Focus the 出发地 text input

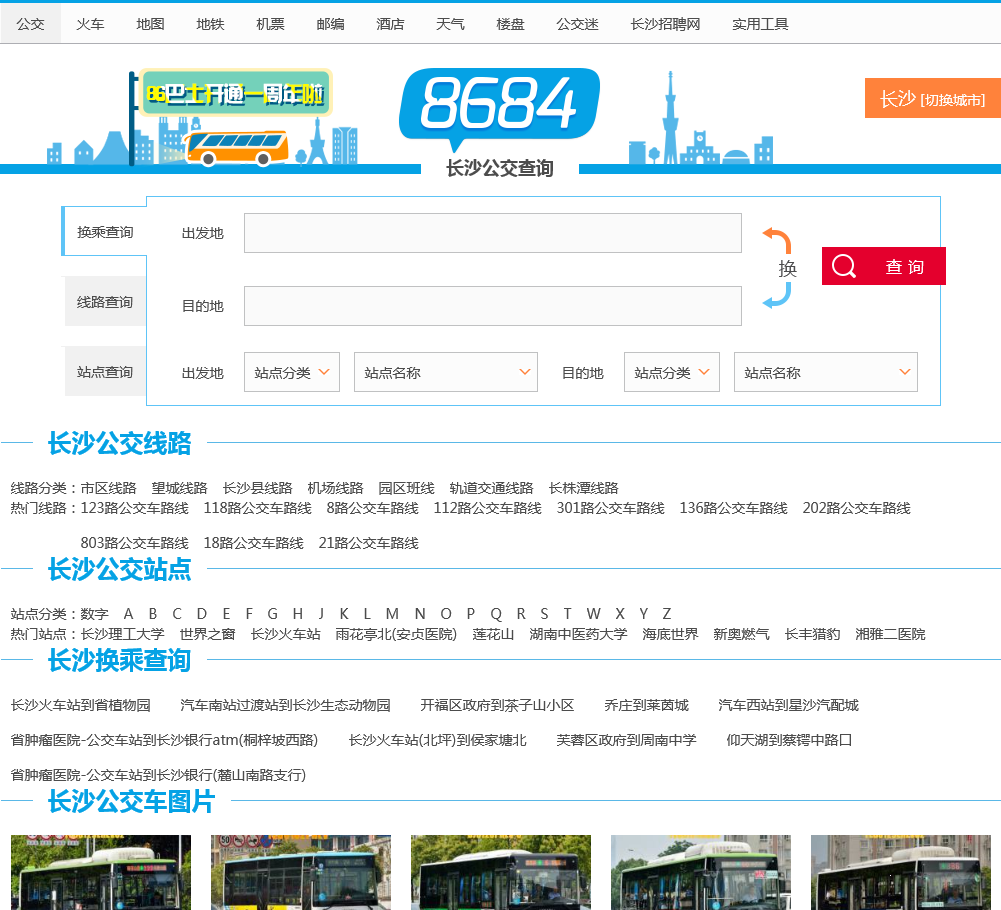point(493,233)
